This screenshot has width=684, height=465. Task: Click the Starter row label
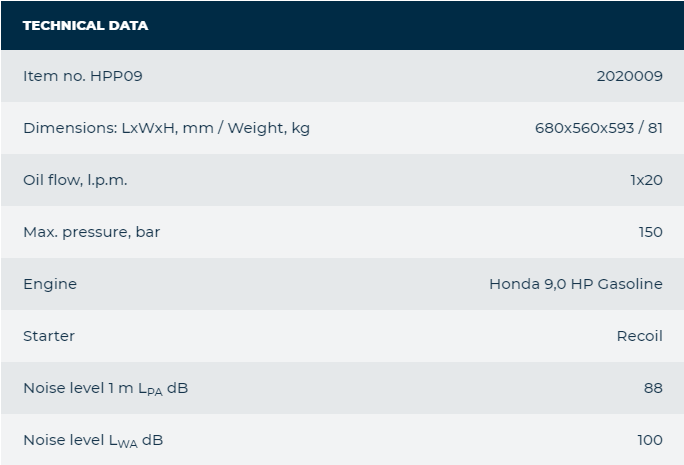(x=49, y=336)
